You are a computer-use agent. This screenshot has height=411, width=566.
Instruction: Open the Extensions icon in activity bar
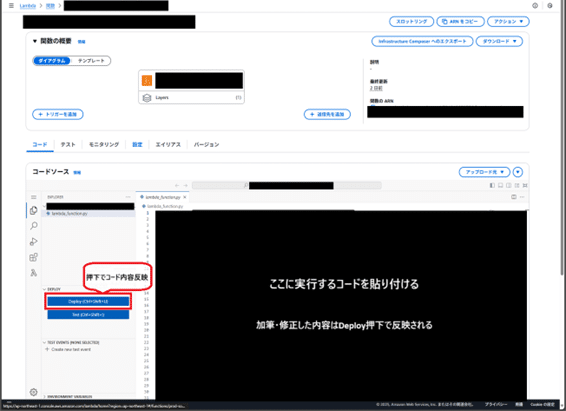[x=34, y=257]
